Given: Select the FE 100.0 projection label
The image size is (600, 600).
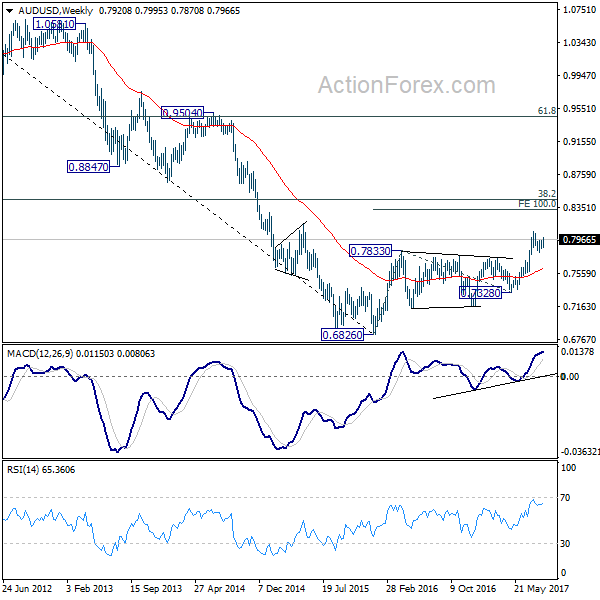Looking at the screenshot, I should coord(537,204).
